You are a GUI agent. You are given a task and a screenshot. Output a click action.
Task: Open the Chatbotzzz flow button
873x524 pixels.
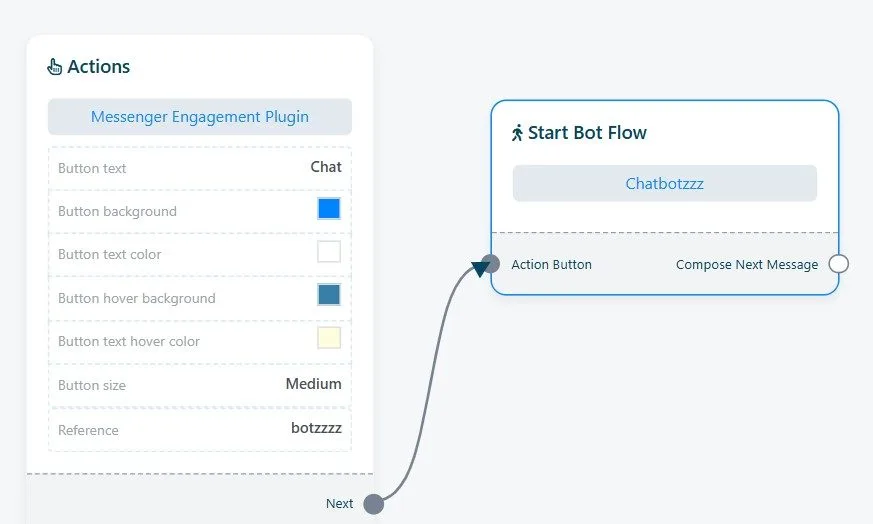pos(665,183)
